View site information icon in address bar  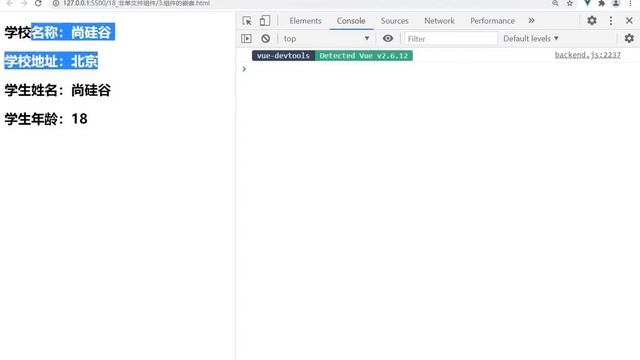56,3
